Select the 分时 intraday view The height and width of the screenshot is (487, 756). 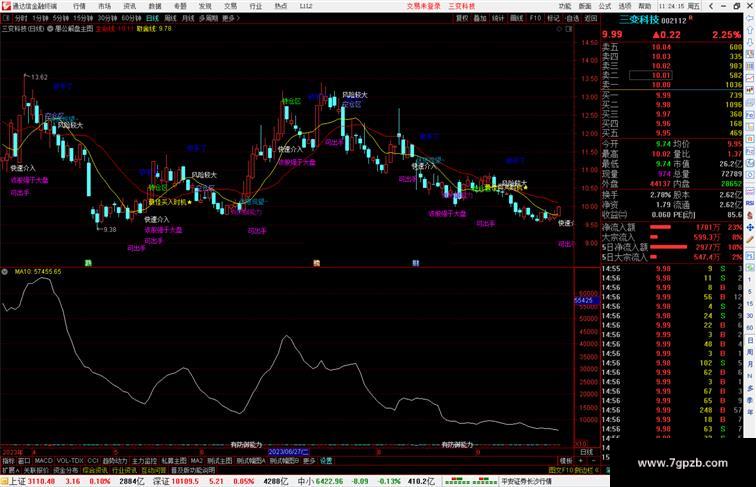click(21, 18)
